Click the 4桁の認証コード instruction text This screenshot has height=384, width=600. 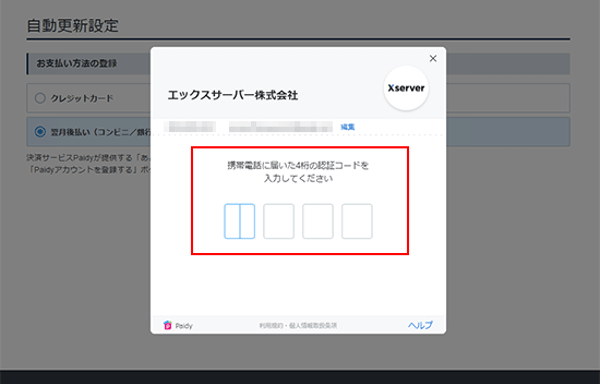tap(298, 172)
